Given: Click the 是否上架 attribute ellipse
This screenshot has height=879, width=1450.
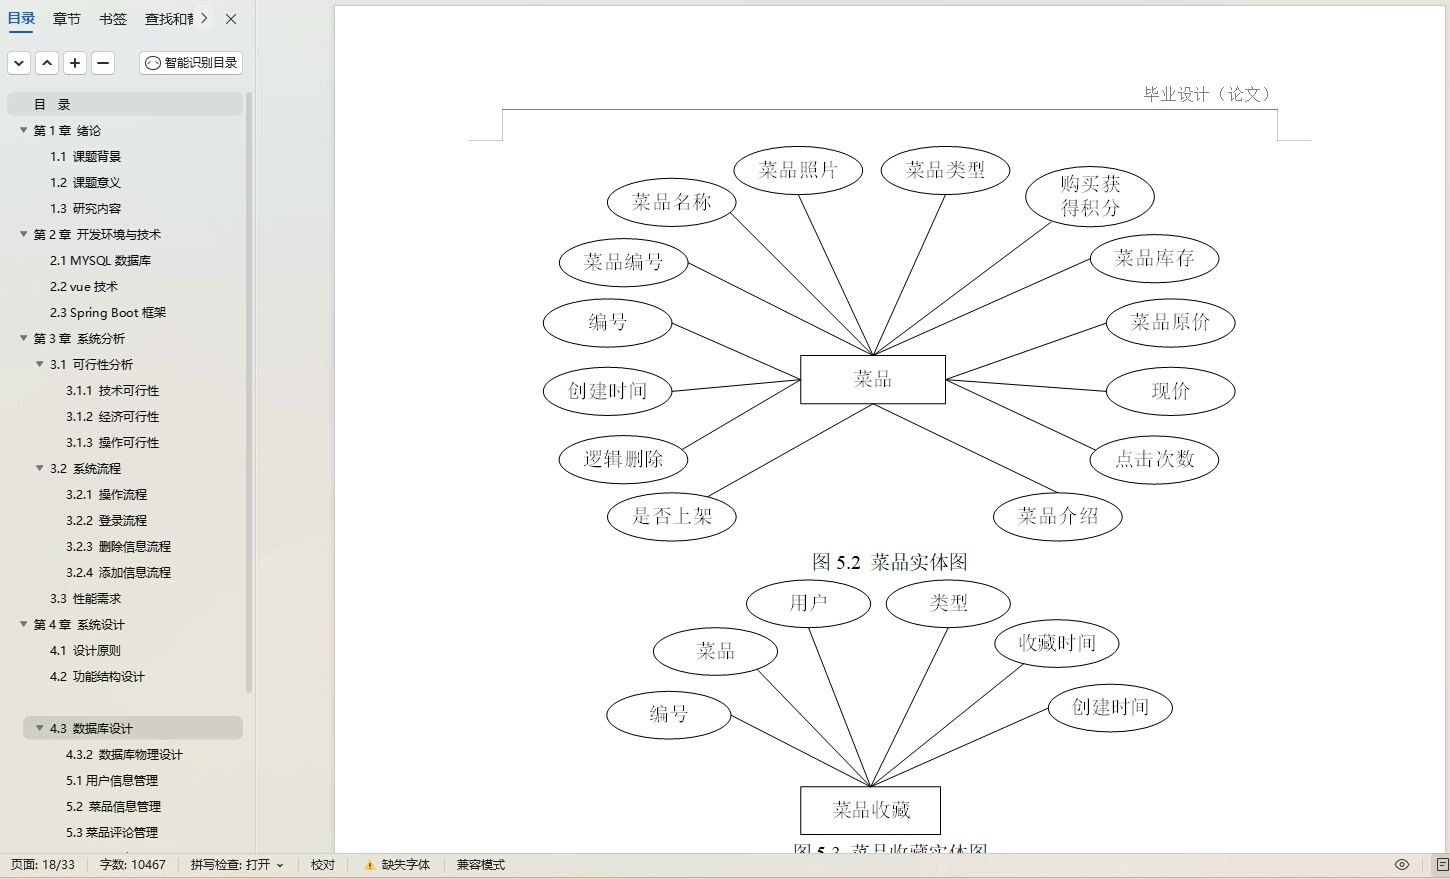Looking at the screenshot, I should [672, 516].
